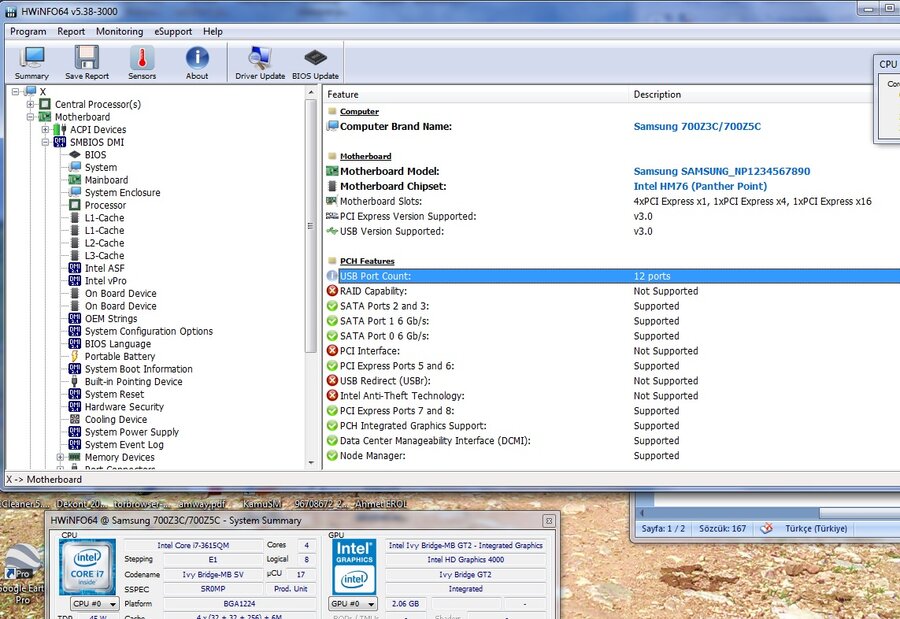900x619 pixels.
Task: Collapse the Motherboard tree node
Action: pos(30,117)
